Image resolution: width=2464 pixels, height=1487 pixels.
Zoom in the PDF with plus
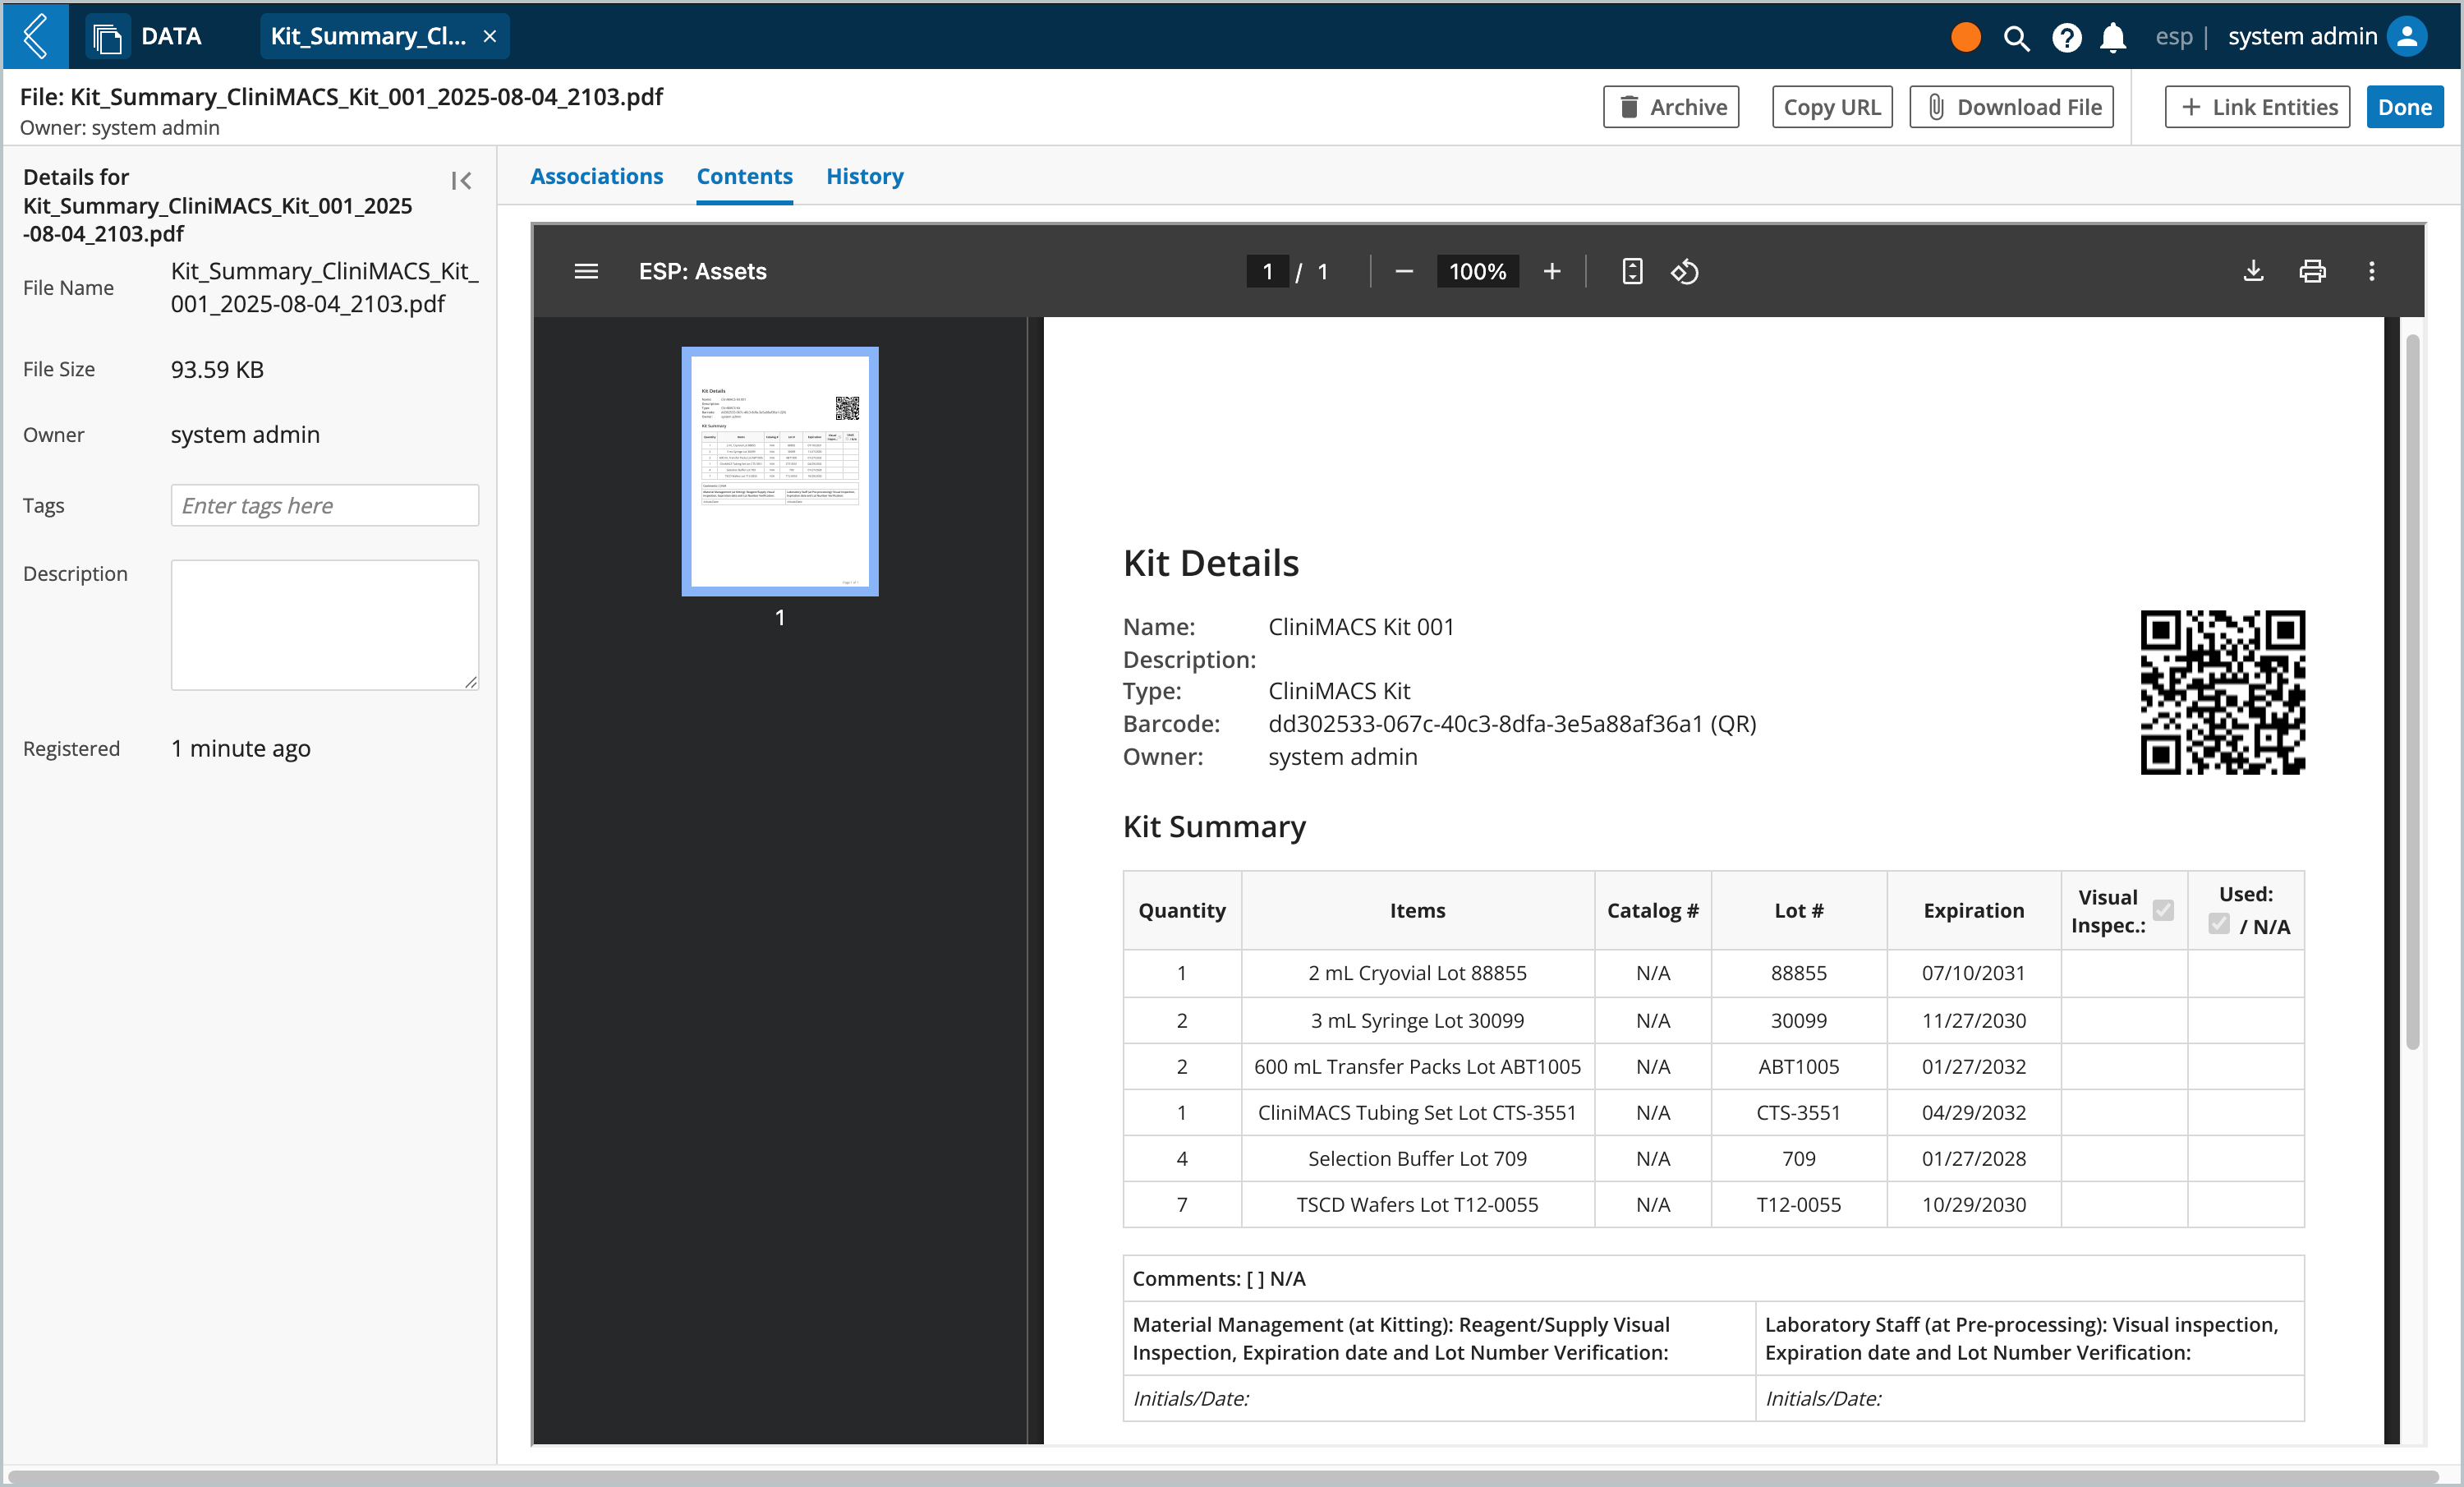[1552, 271]
